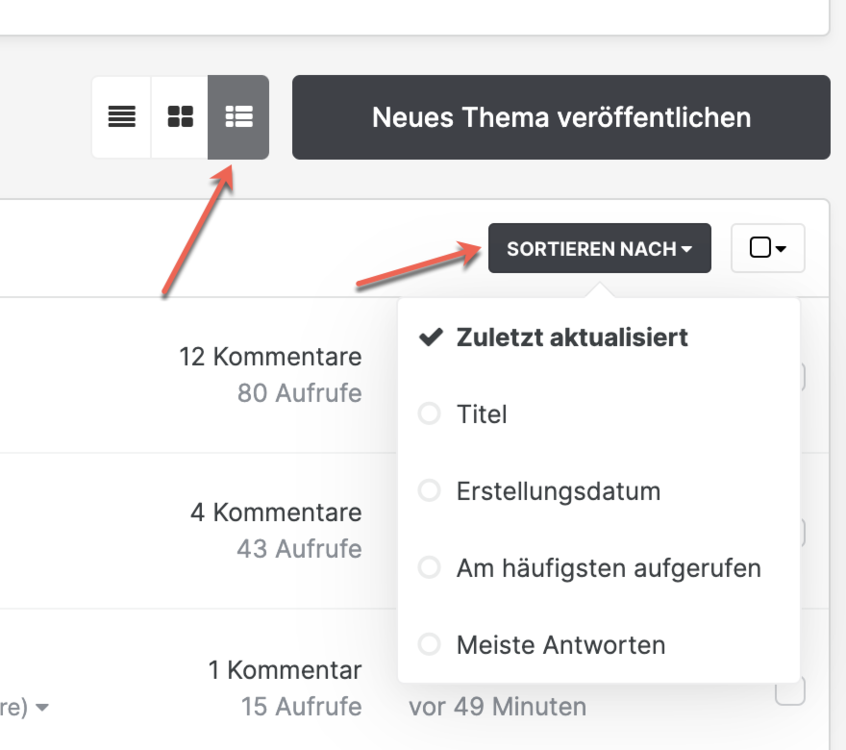The width and height of the screenshot is (846, 750).
Task: Switch to the grid view icon
Action: coord(180,117)
